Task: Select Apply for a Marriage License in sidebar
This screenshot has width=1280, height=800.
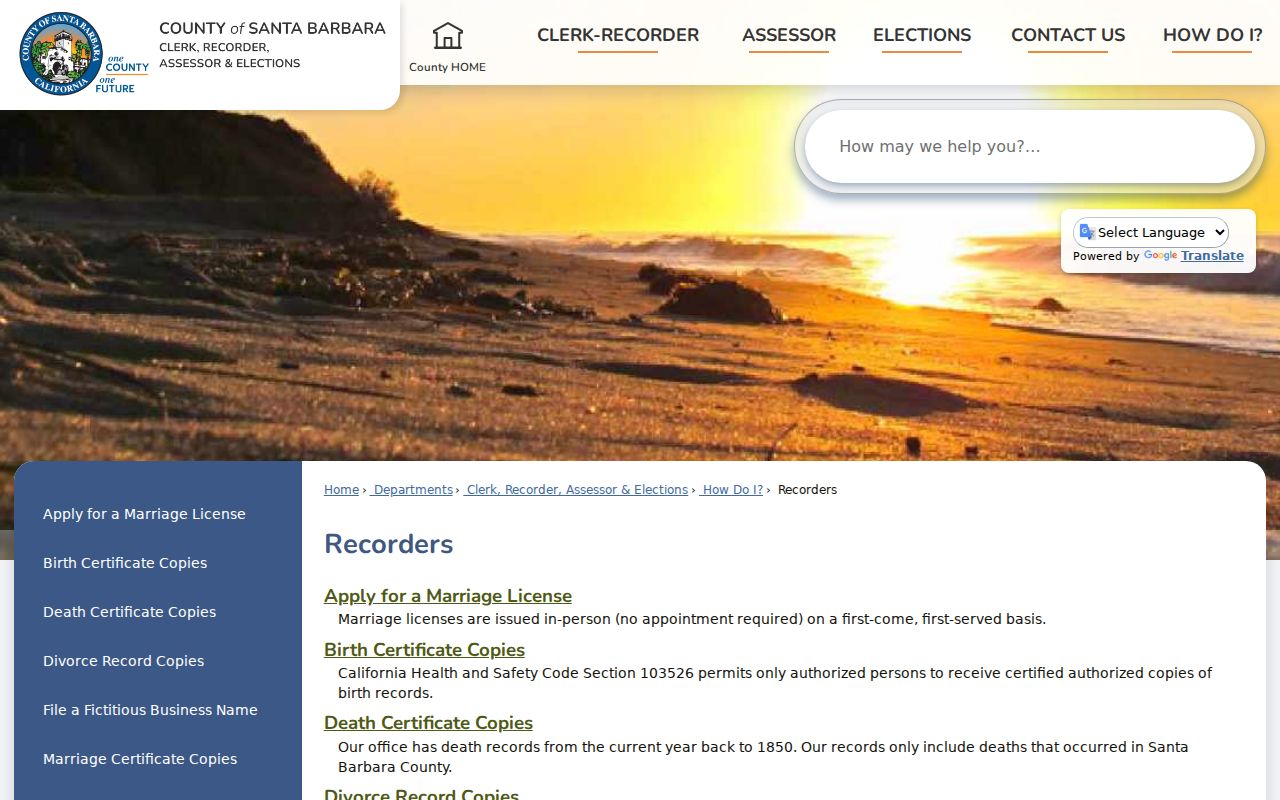Action: [x=144, y=514]
